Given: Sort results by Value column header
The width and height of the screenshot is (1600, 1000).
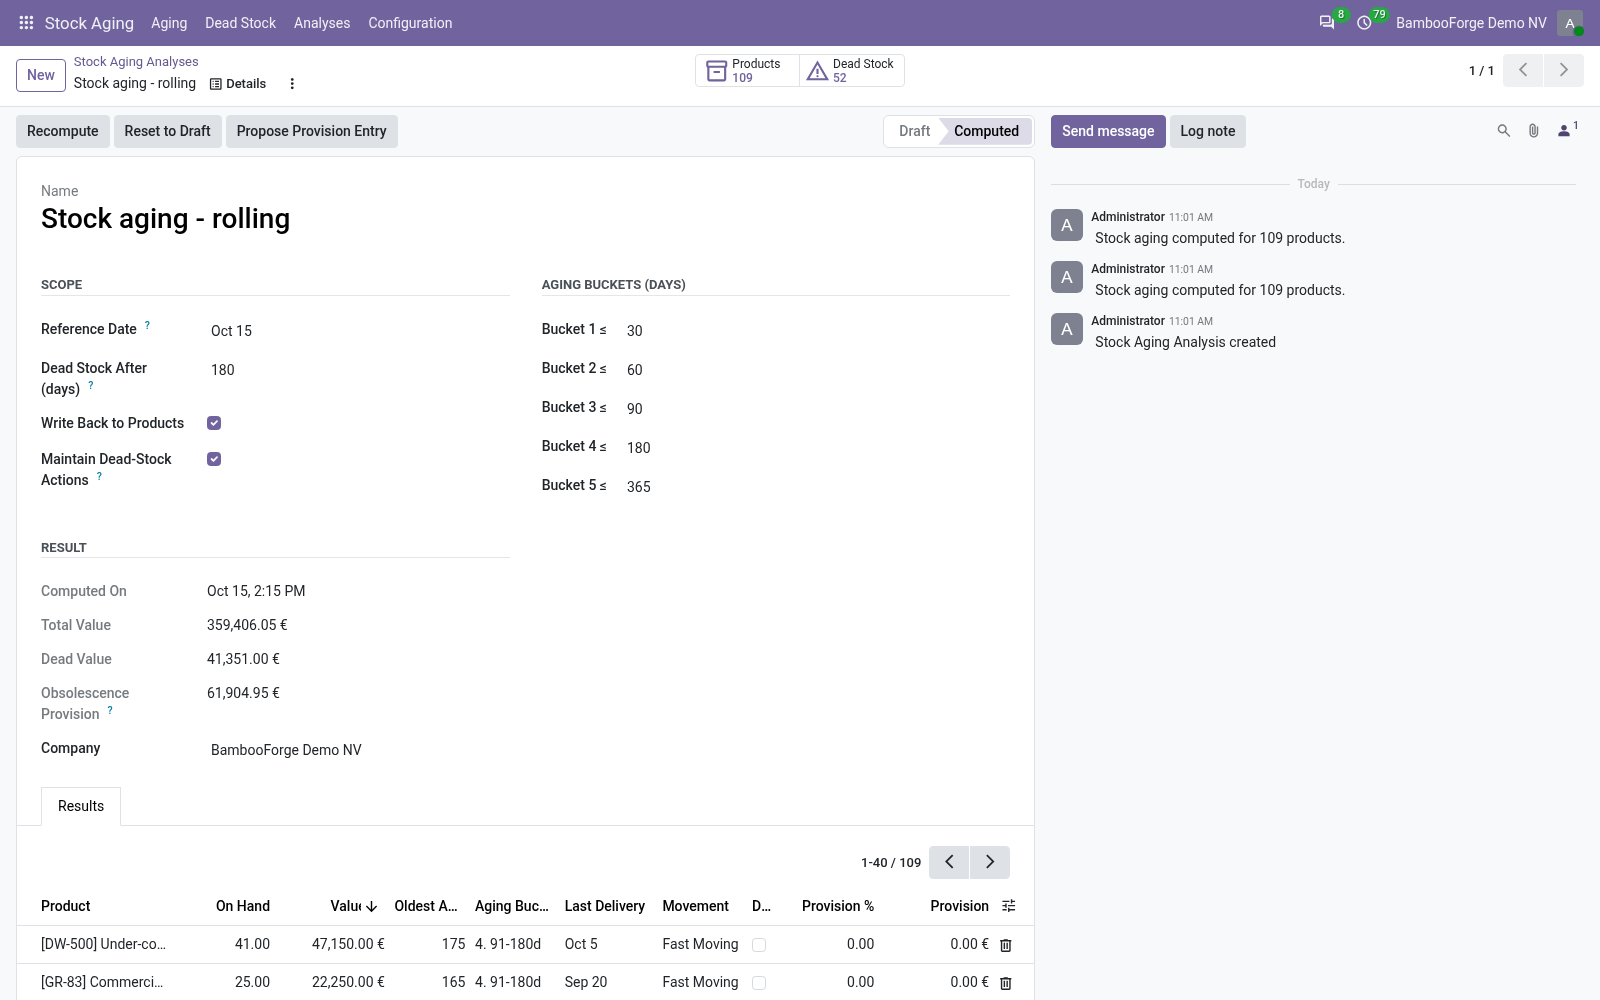Looking at the screenshot, I should point(346,906).
